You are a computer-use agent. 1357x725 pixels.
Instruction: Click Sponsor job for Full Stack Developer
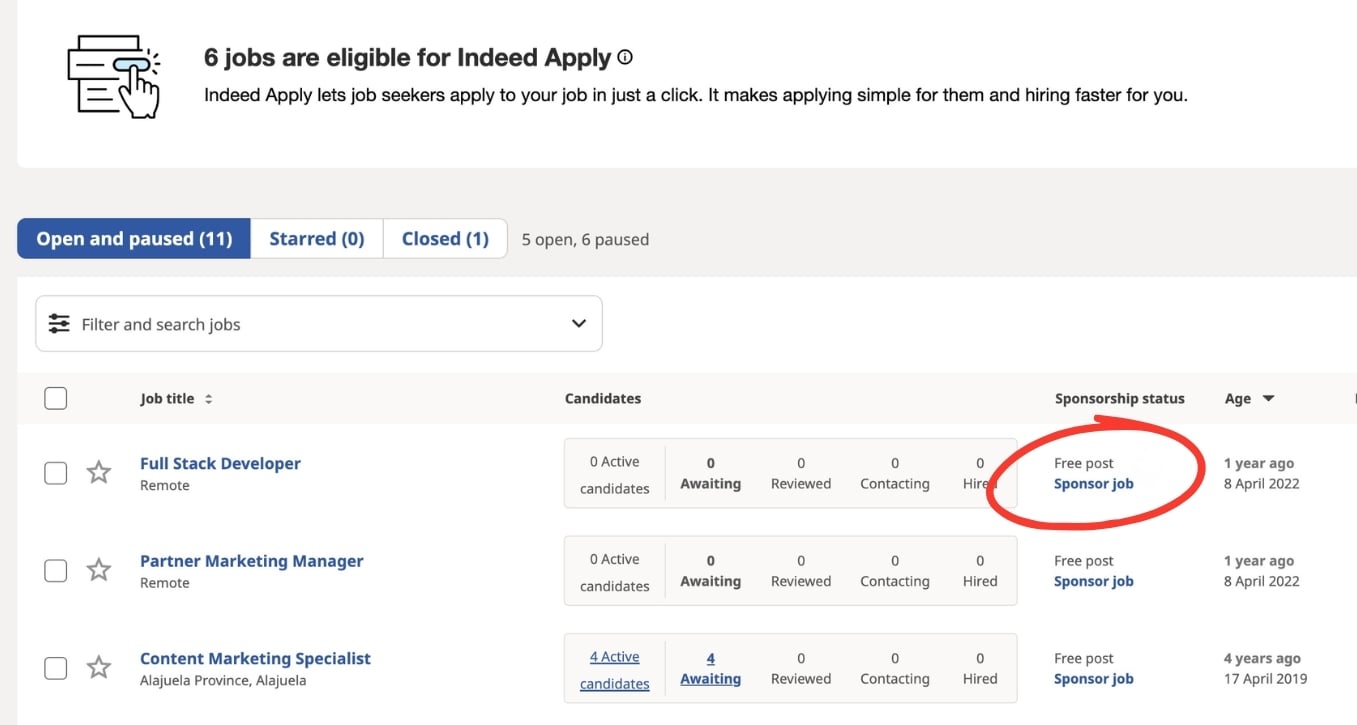[x=1094, y=483]
